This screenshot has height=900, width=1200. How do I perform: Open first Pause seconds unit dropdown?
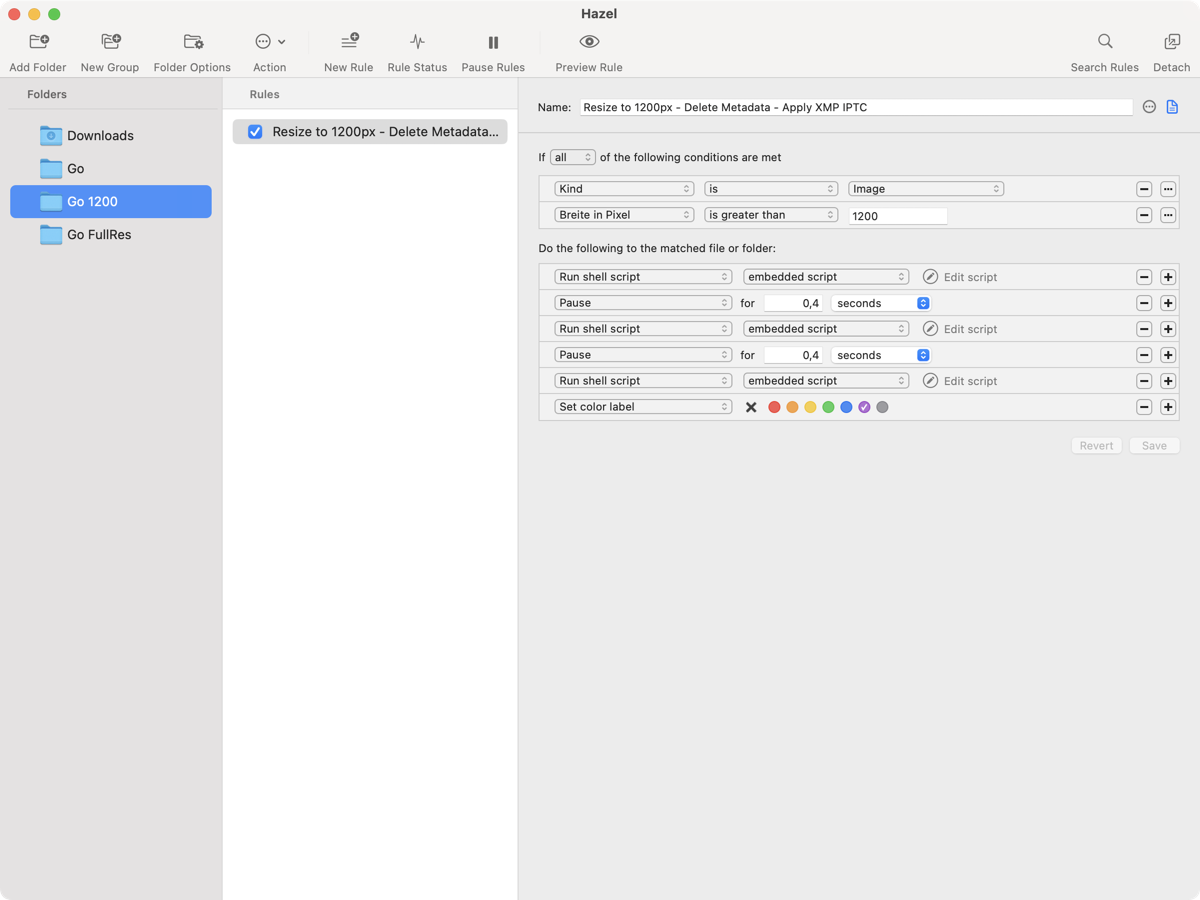pyautogui.click(x=881, y=303)
